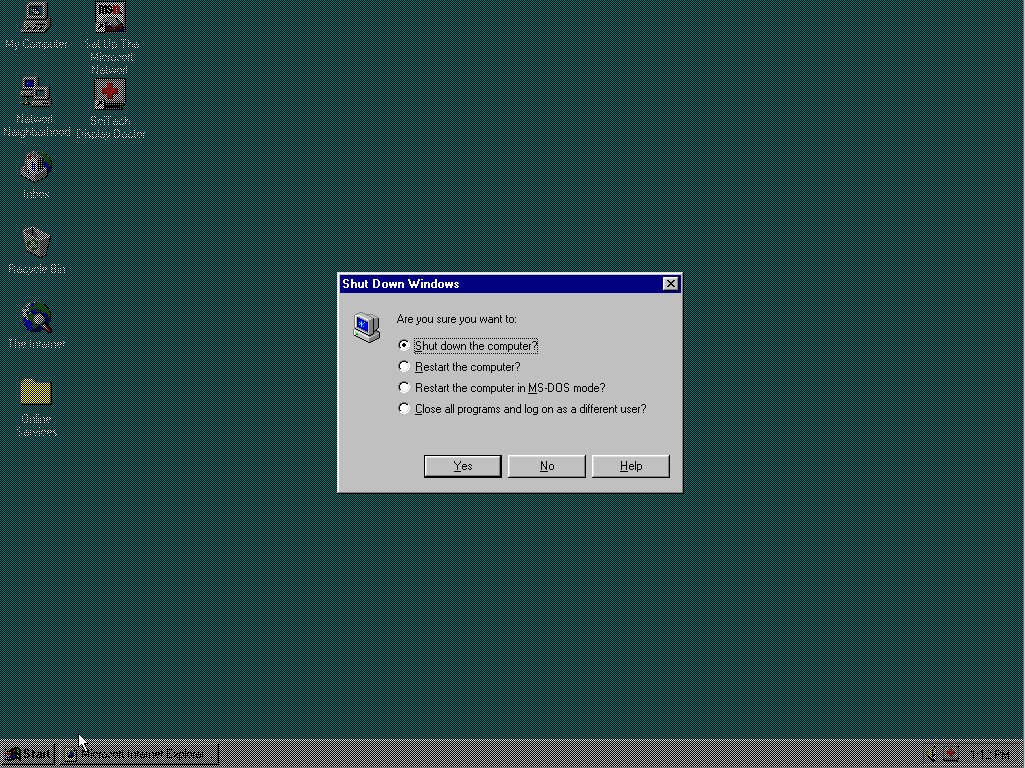Click the SciTech icon in the system tray
Viewport: 1025px width, 768px height.
point(950,753)
